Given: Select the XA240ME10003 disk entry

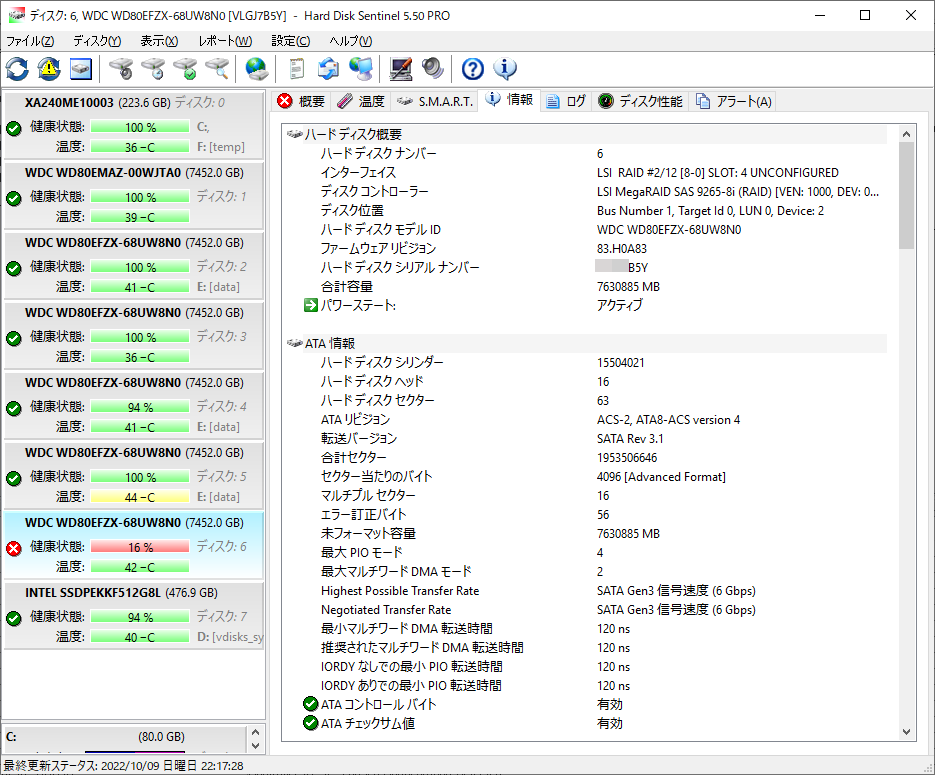Looking at the screenshot, I should pos(134,125).
